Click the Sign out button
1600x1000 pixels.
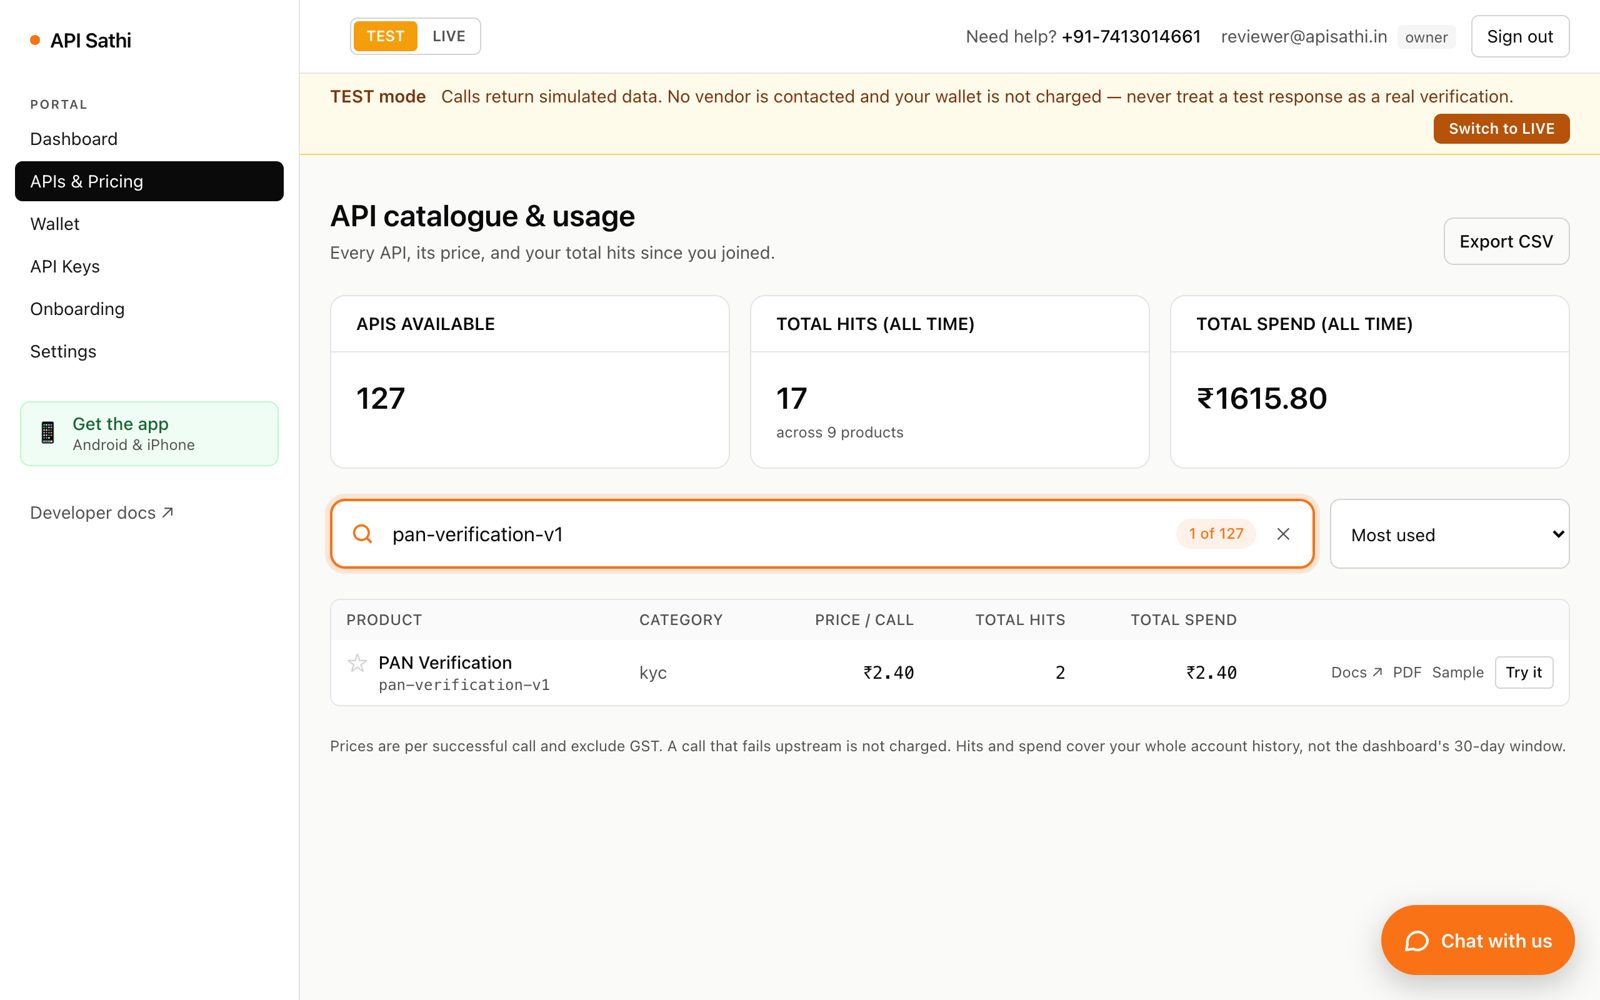tap(1520, 36)
